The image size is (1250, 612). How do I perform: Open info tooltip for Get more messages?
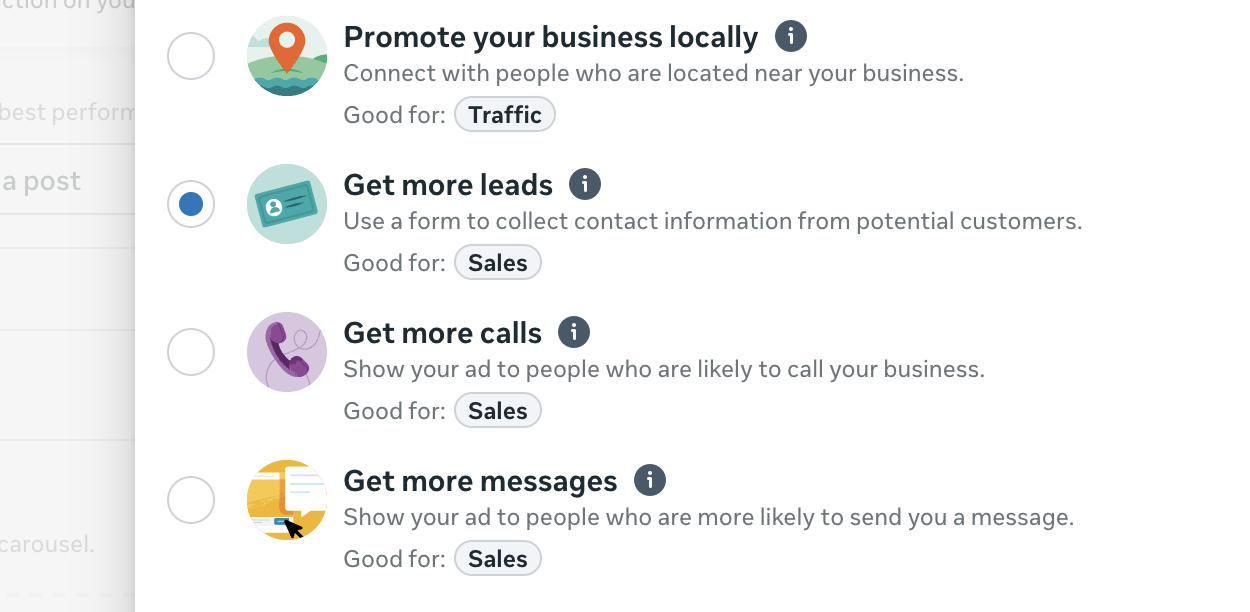point(650,480)
